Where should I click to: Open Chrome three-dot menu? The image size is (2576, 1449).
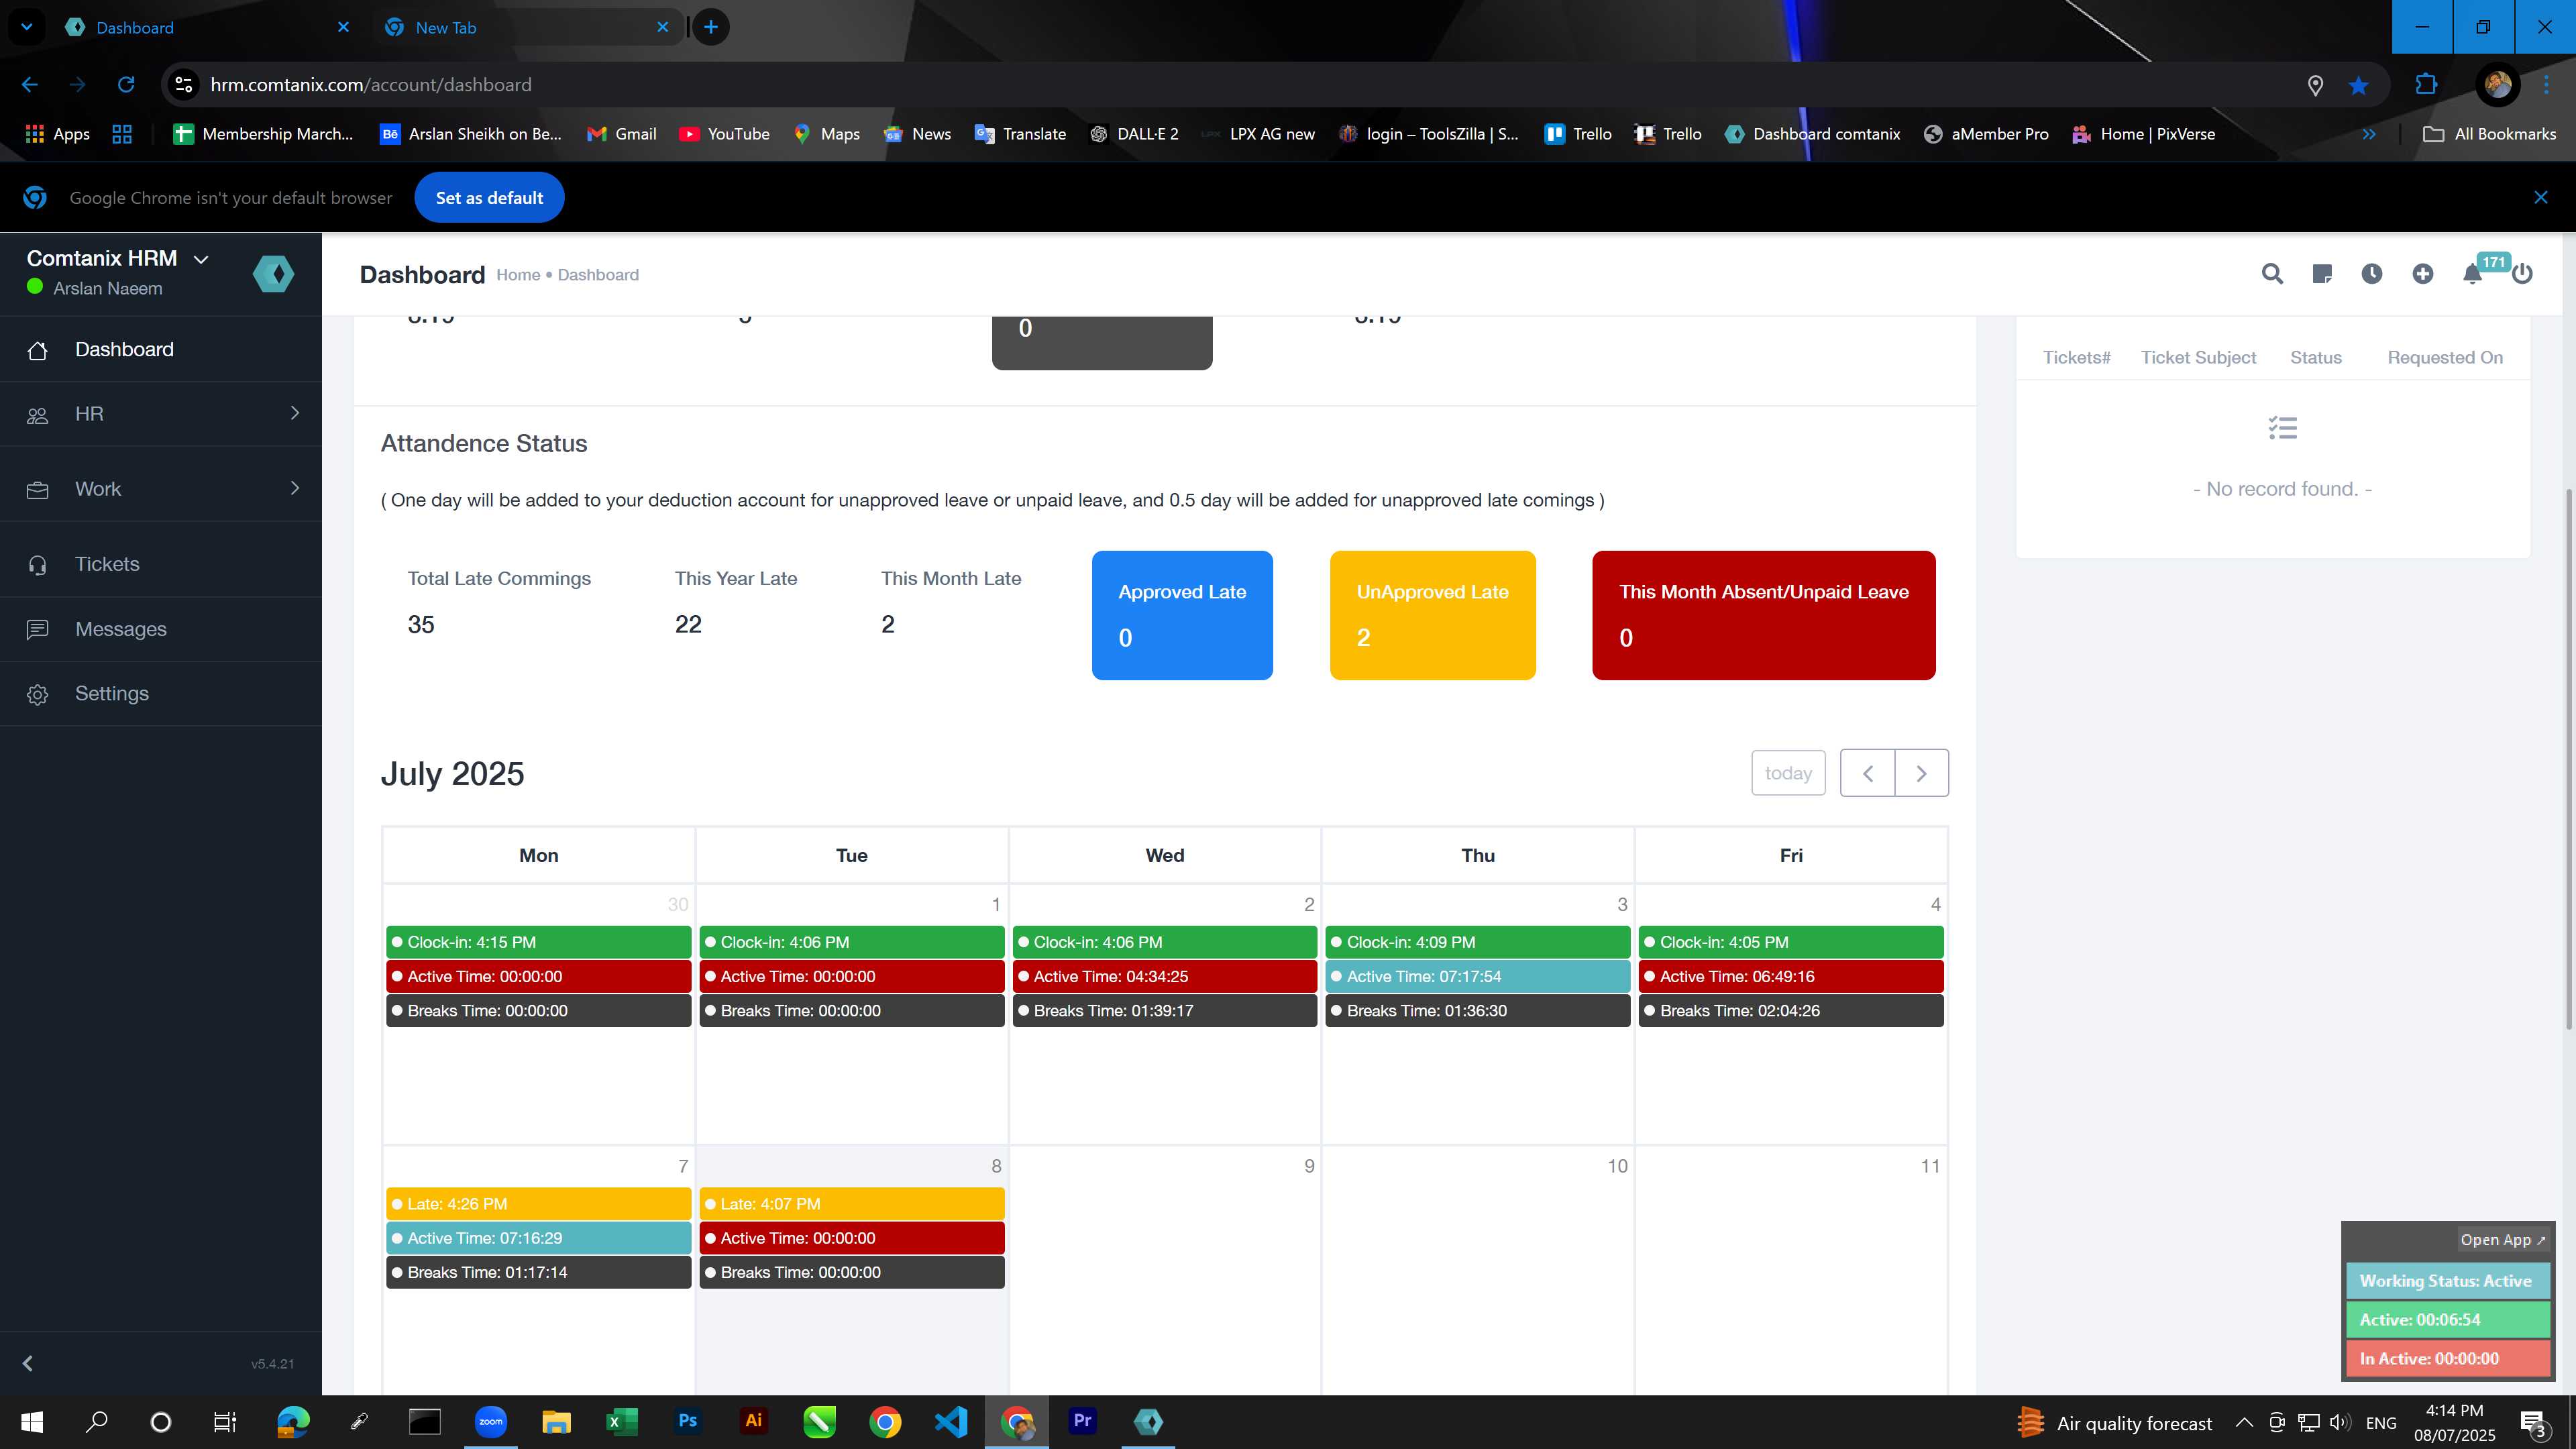(2546, 85)
